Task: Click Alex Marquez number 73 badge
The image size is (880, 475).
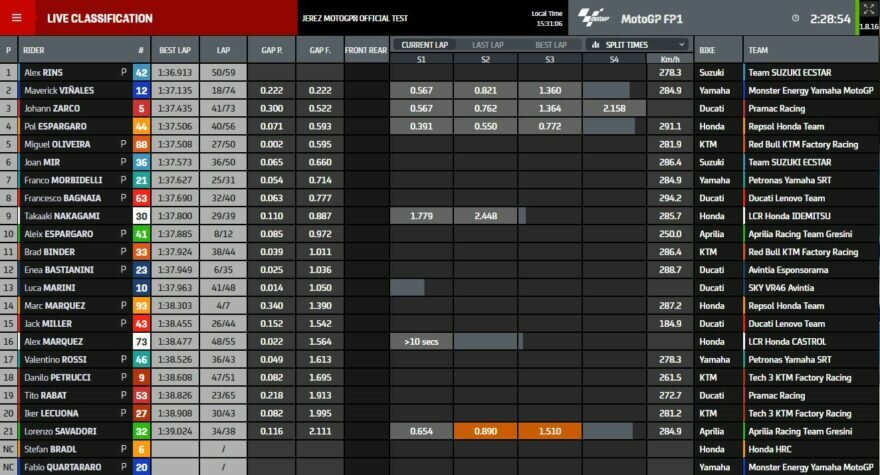Action: tap(141, 341)
